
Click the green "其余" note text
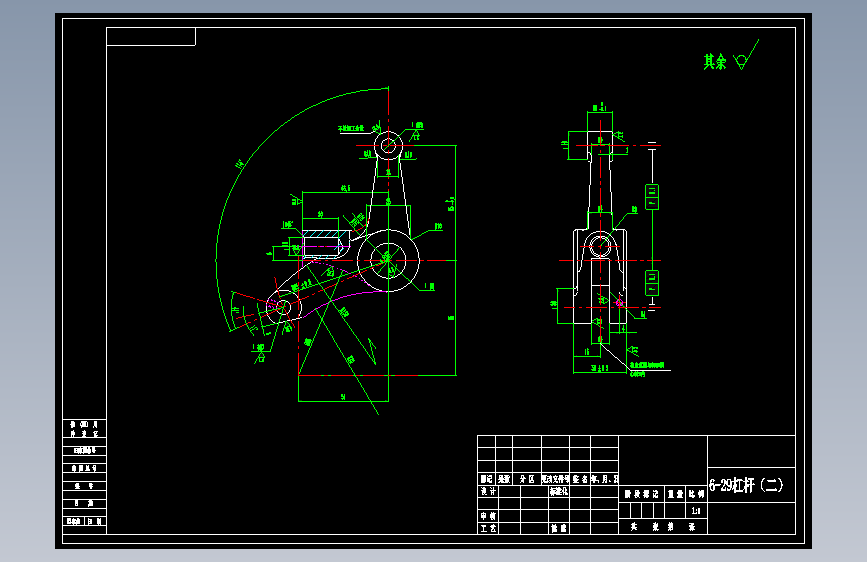click(x=714, y=62)
